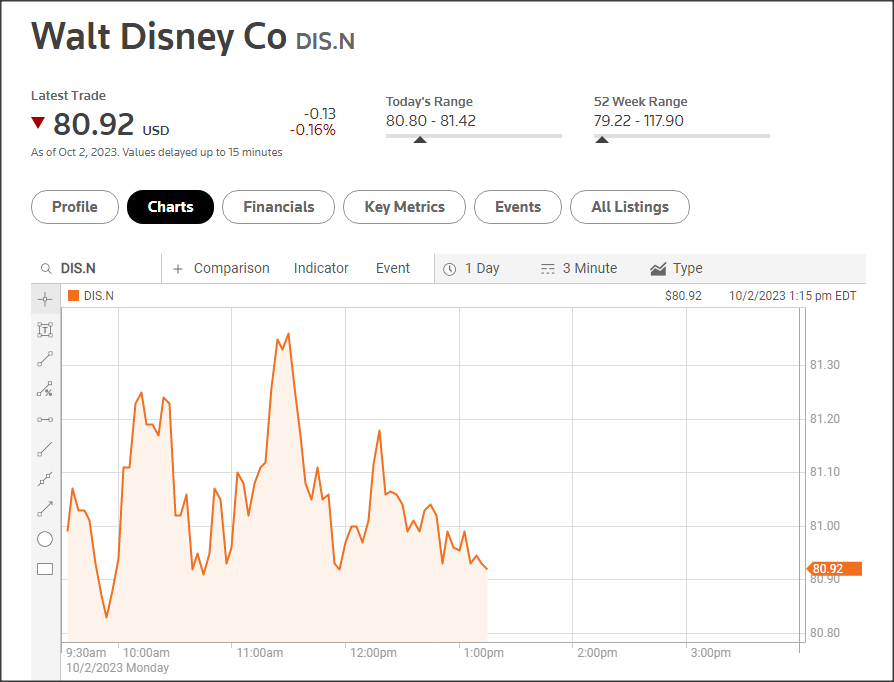Select the line segment drawing tool

[x=45, y=359]
